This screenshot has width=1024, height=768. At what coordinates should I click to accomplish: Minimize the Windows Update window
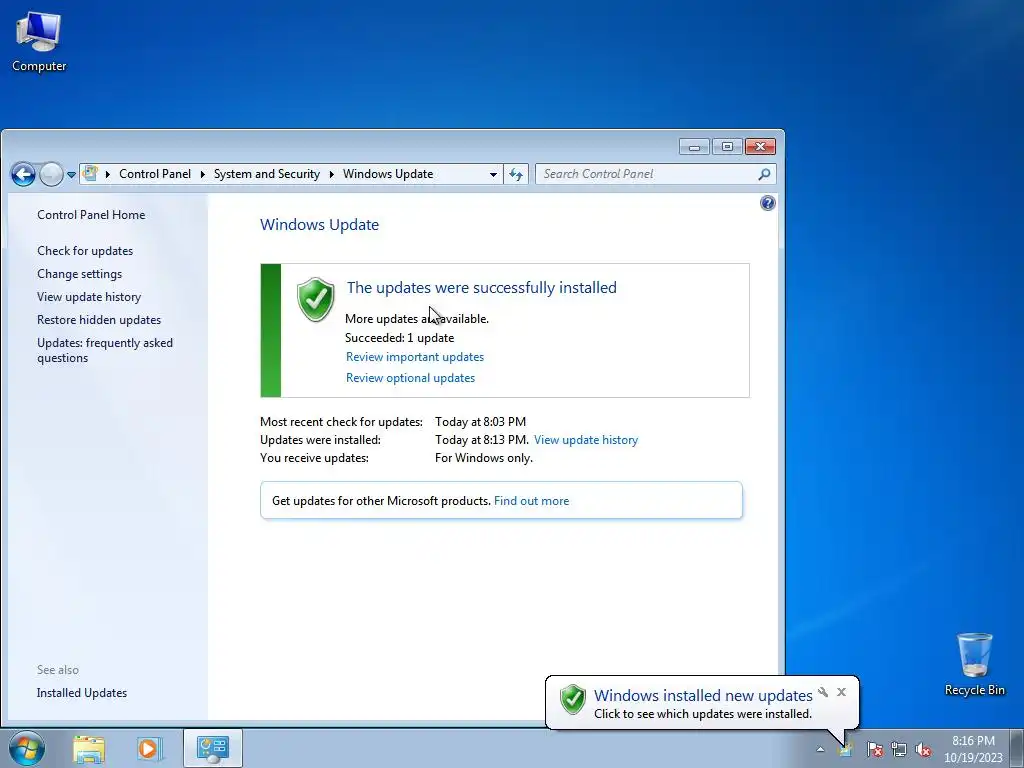694,147
